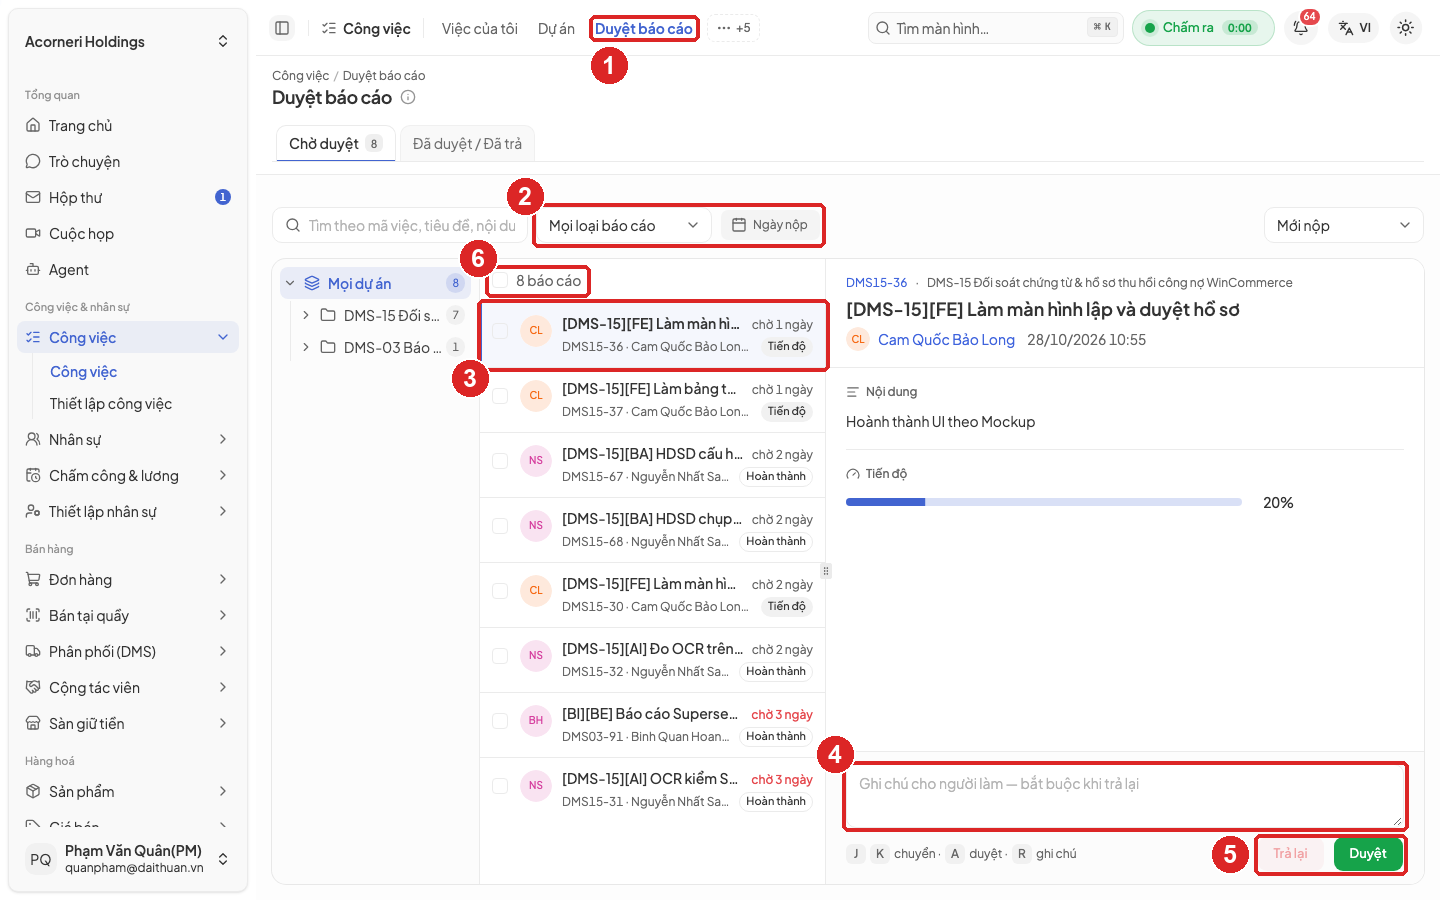
Task: Open the Dự án top tab
Action: tap(556, 29)
